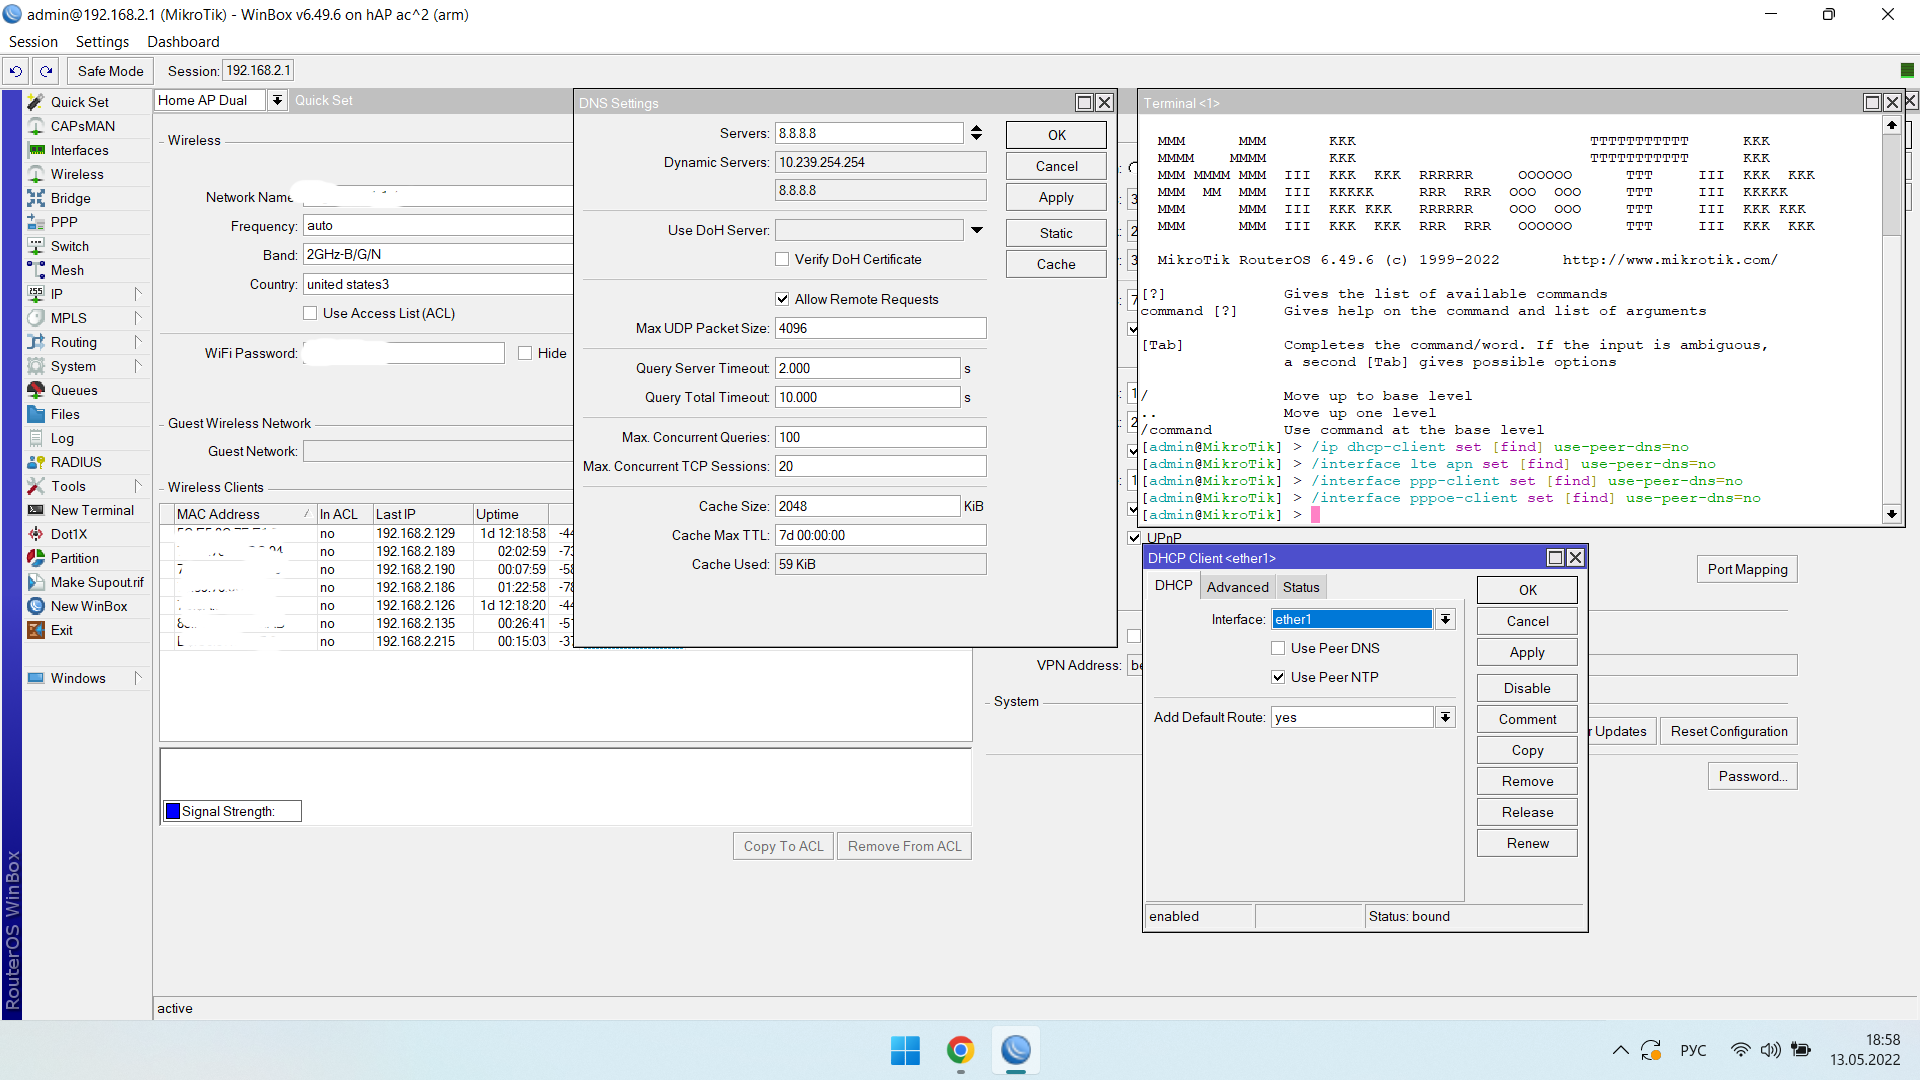Open the Add Default Route dropdown
The image size is (1920, 1080).
pyautogui.click(x=1445, y=717)
